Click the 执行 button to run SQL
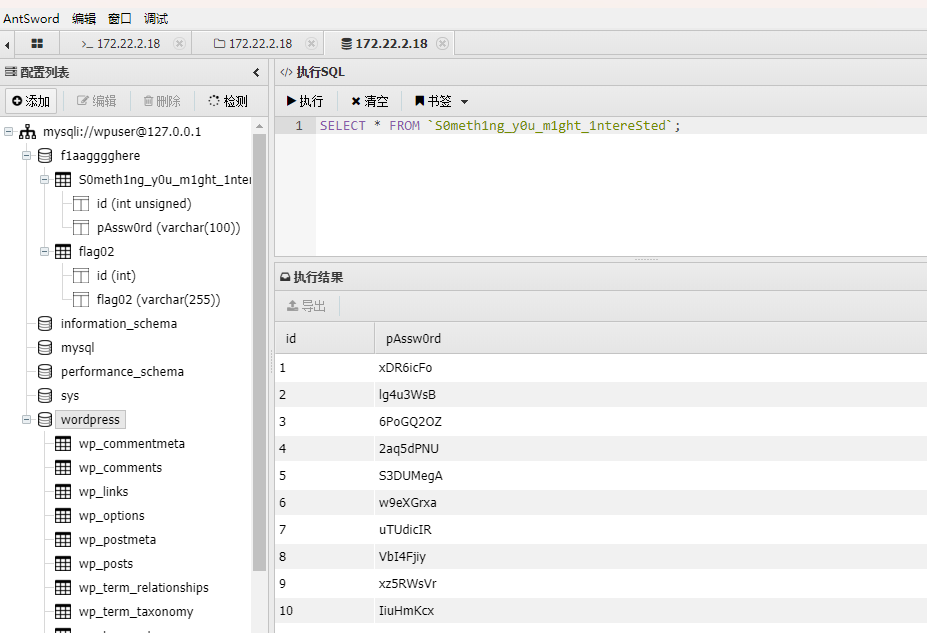 tap(305, 101)
